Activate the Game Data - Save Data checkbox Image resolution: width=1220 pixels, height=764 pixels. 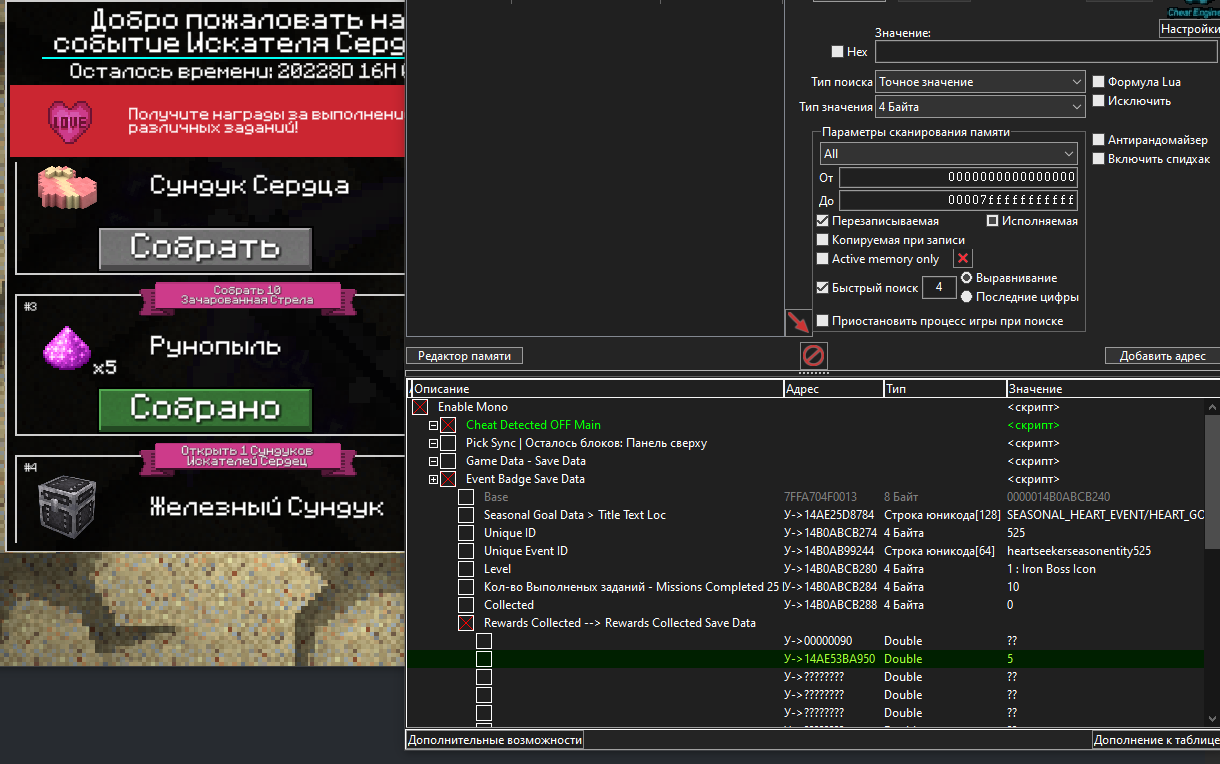coord(448,461)
